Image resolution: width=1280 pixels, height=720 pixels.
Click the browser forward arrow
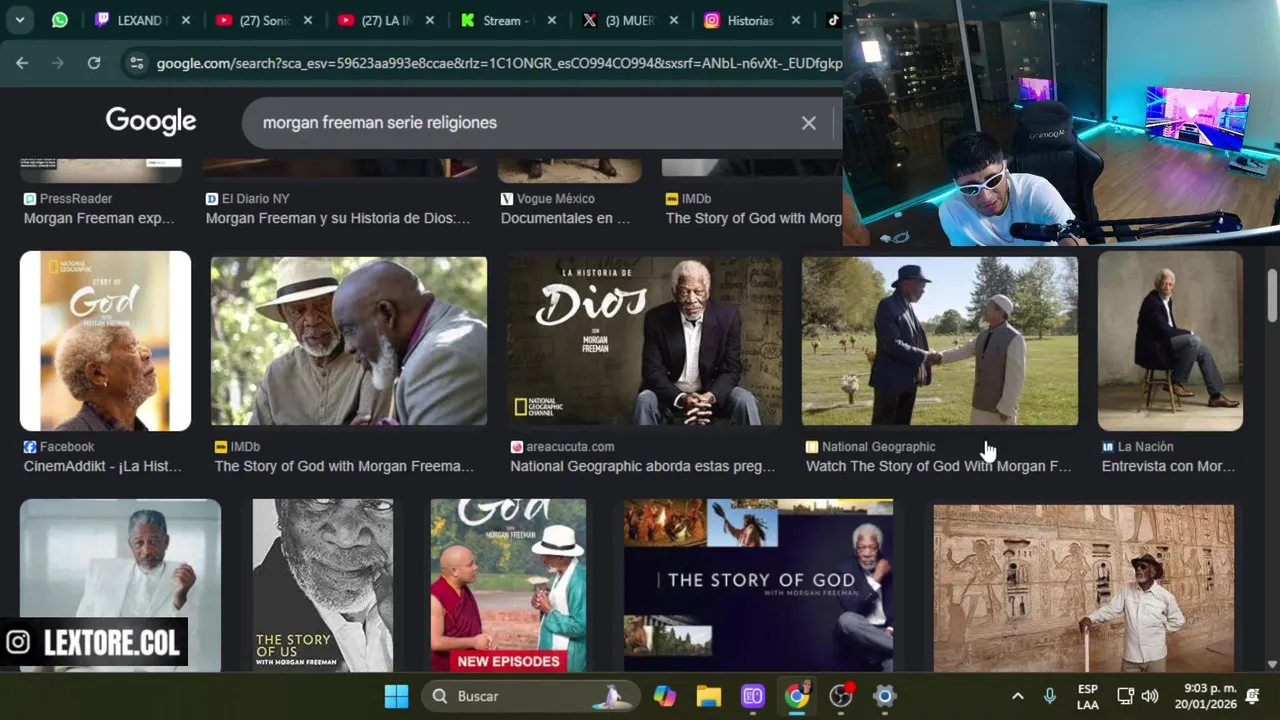[x=58, y=63]
